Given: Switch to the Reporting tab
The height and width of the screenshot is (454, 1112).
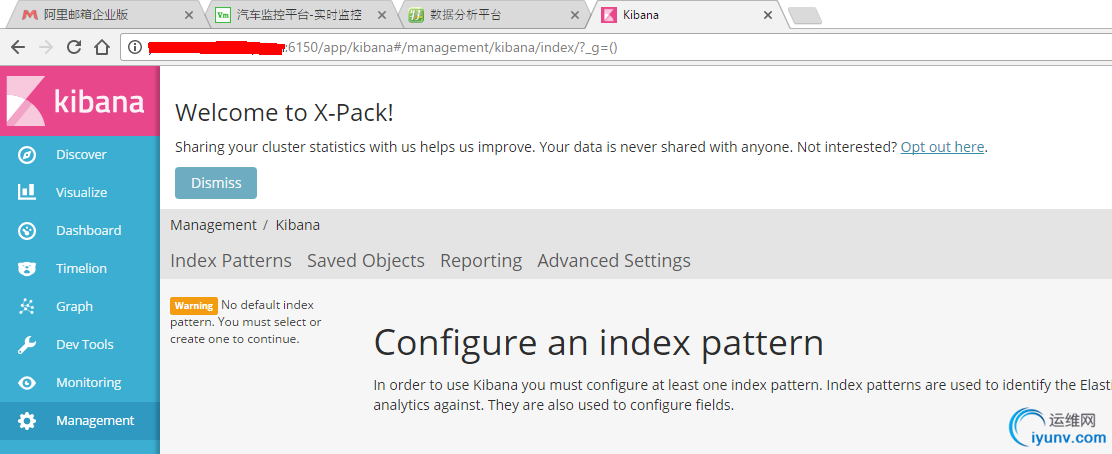Looking at the screenshot, I should (481, 261).
